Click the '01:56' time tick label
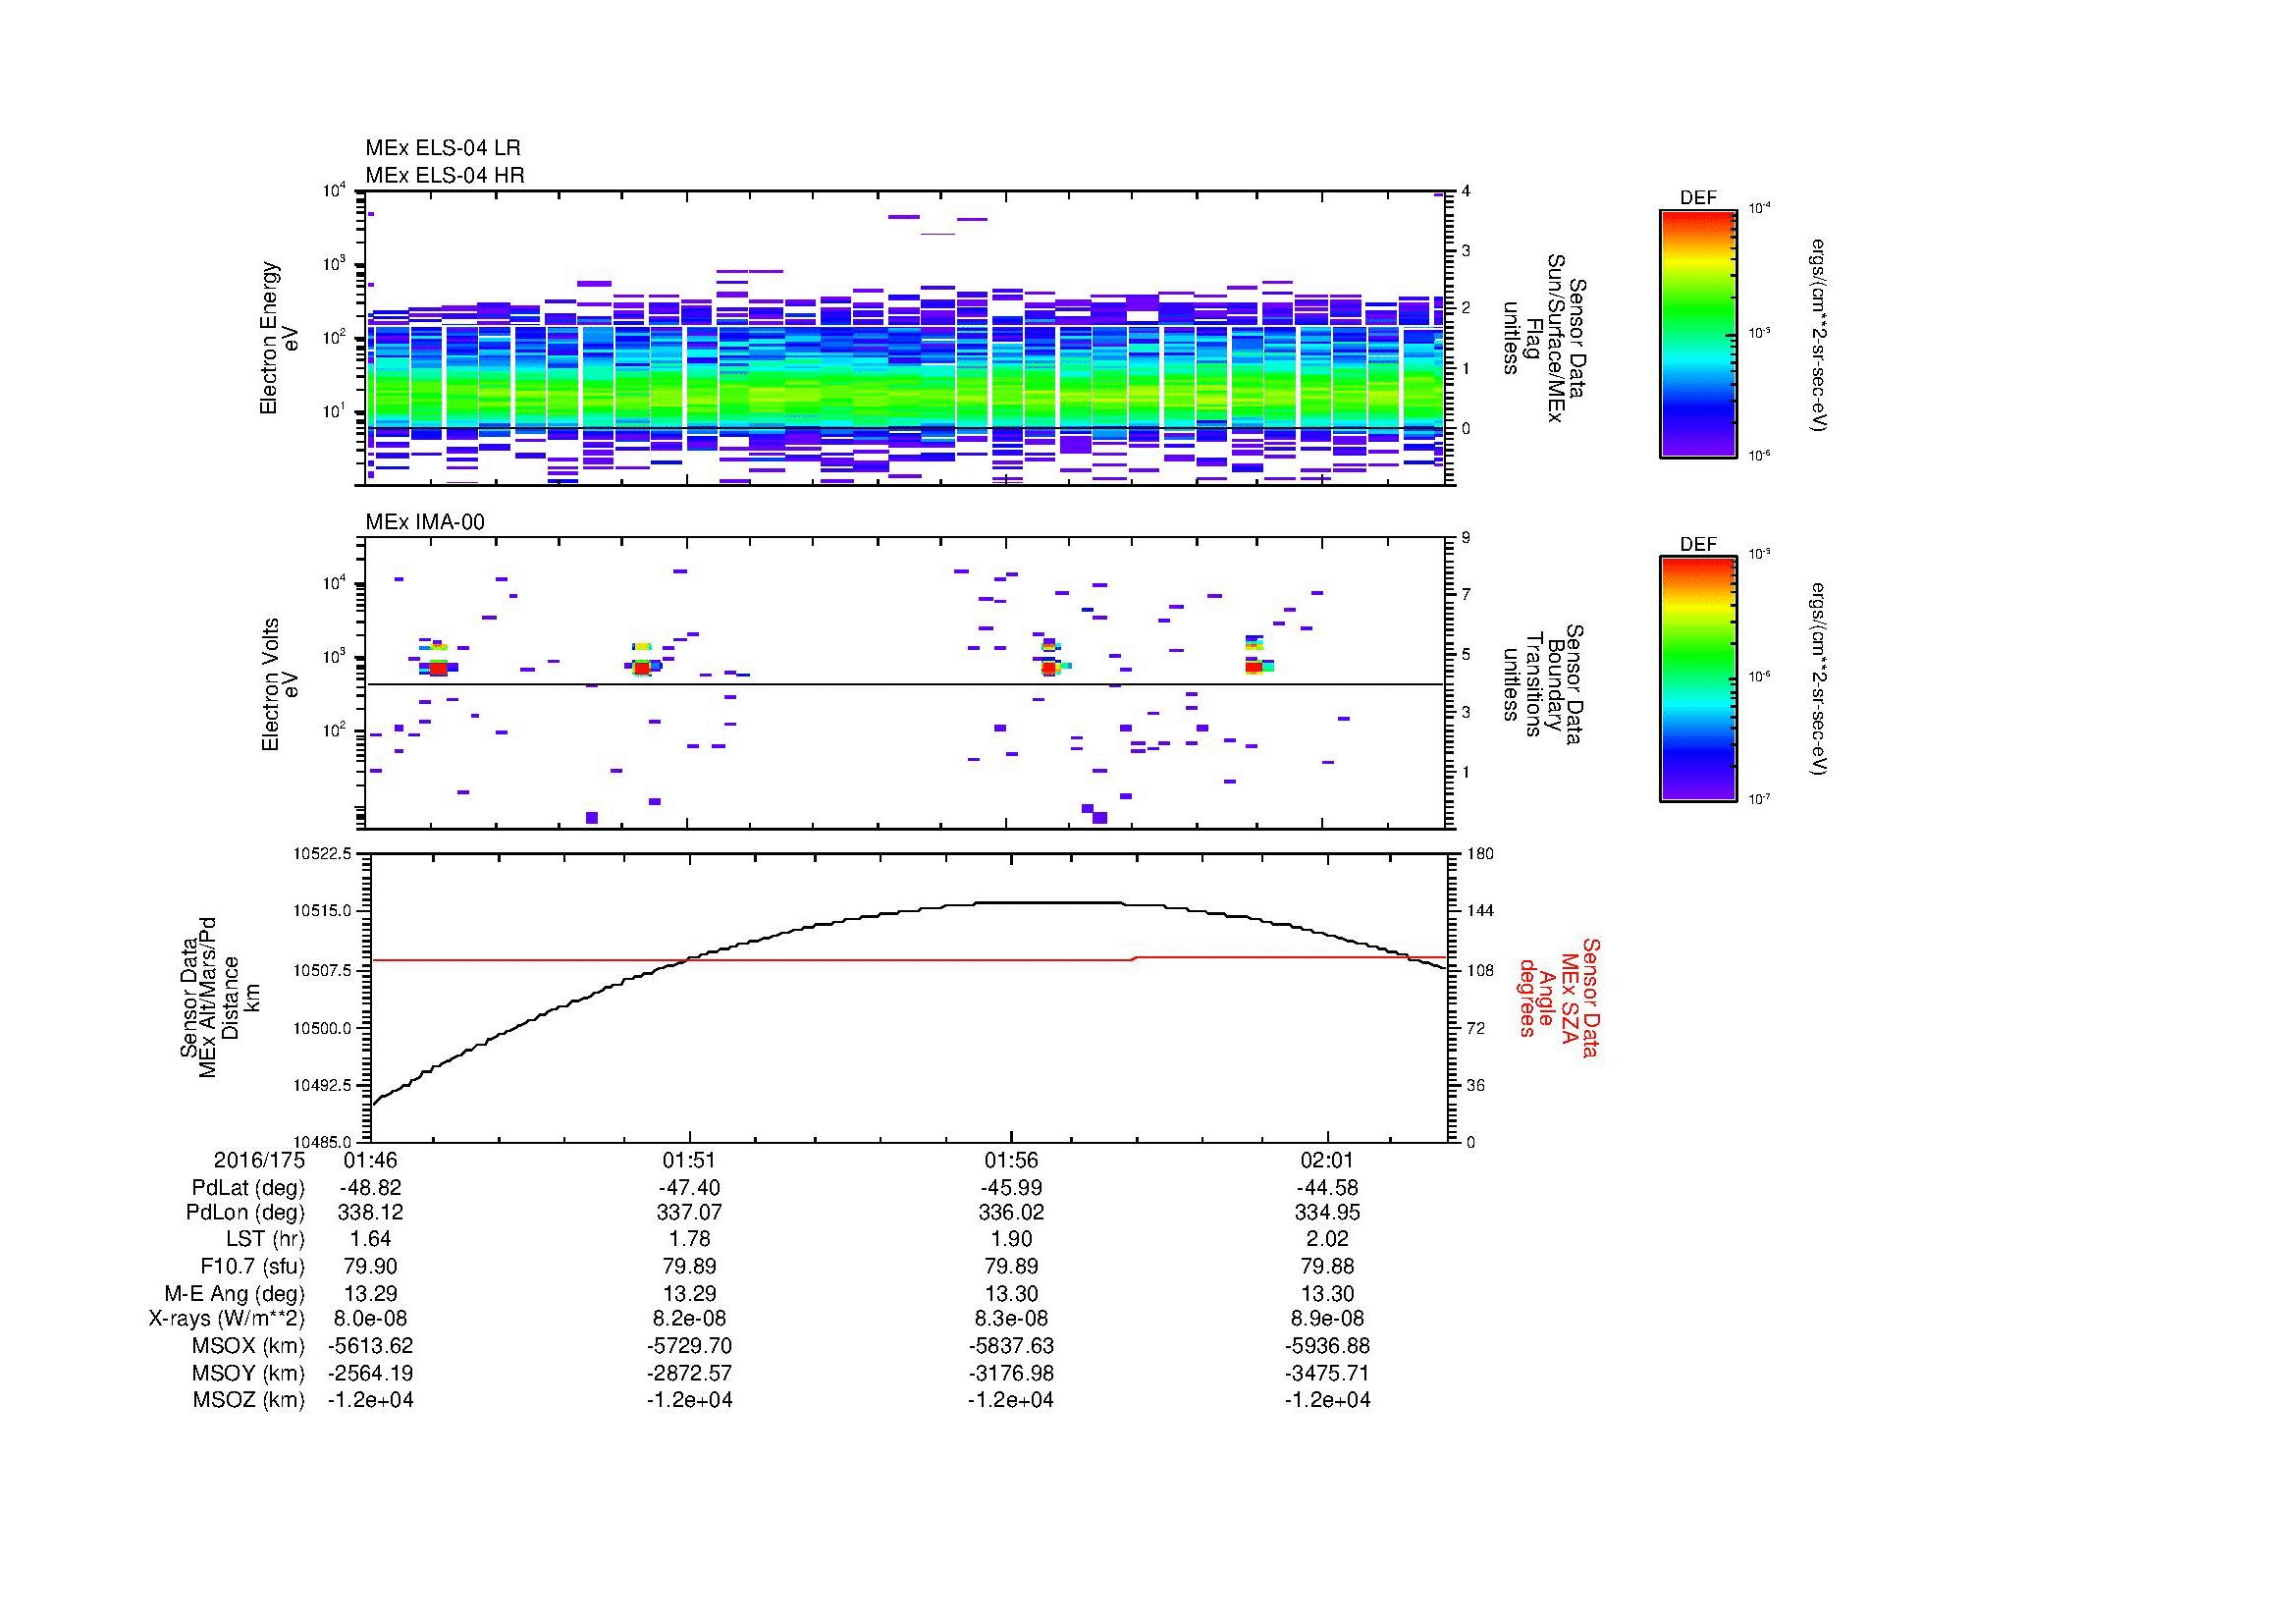This screenshot has width=2296, height=1623. pos(1011,1160)
